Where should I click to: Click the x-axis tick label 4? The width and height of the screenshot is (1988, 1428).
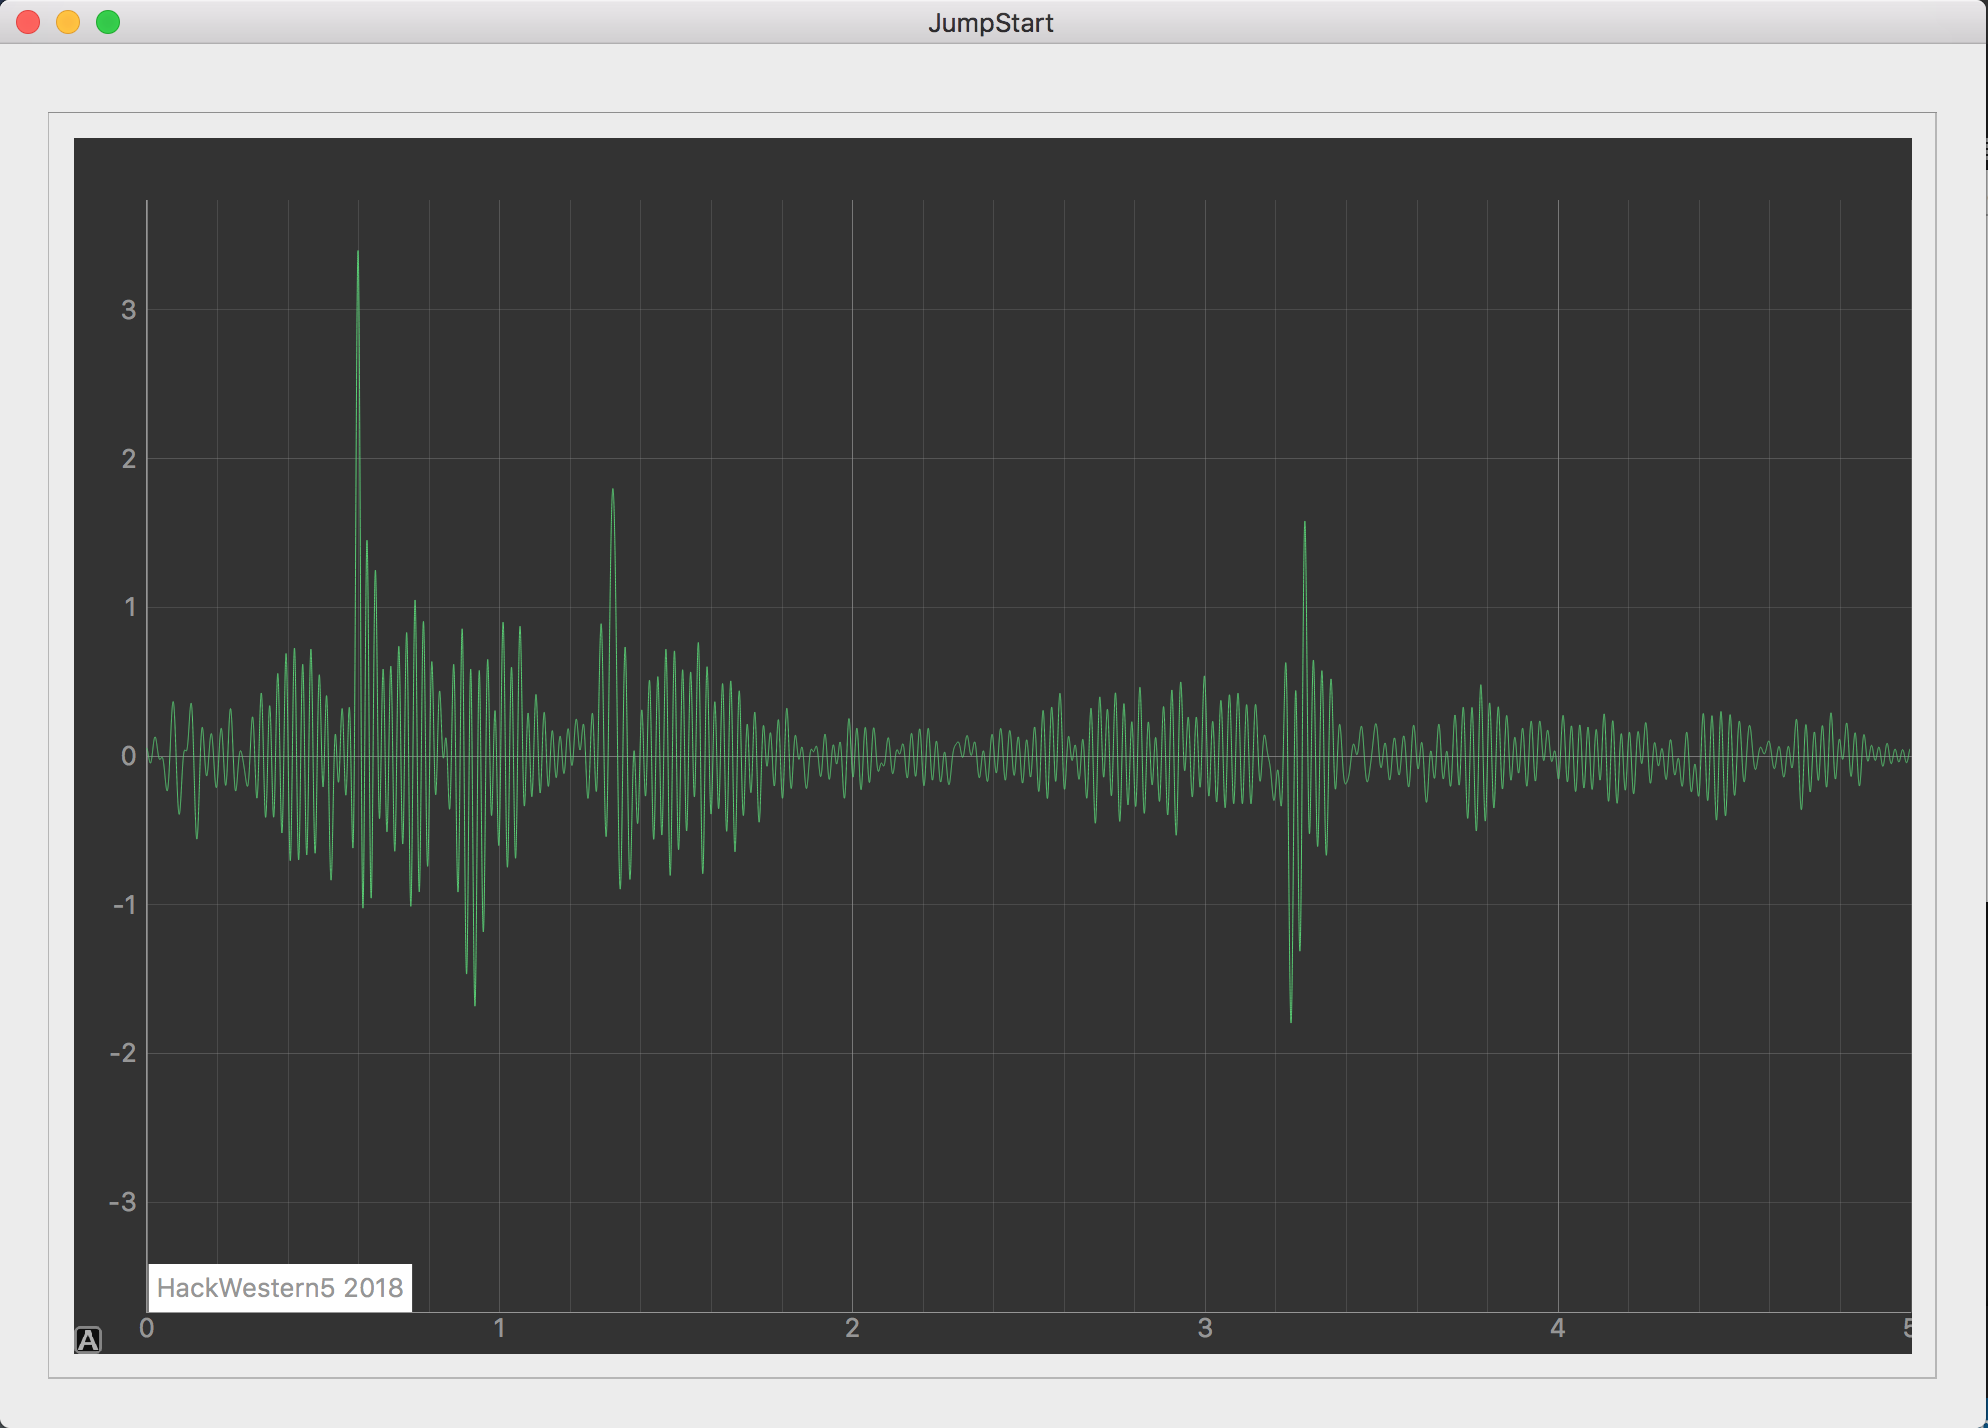click(1557, 1328)
